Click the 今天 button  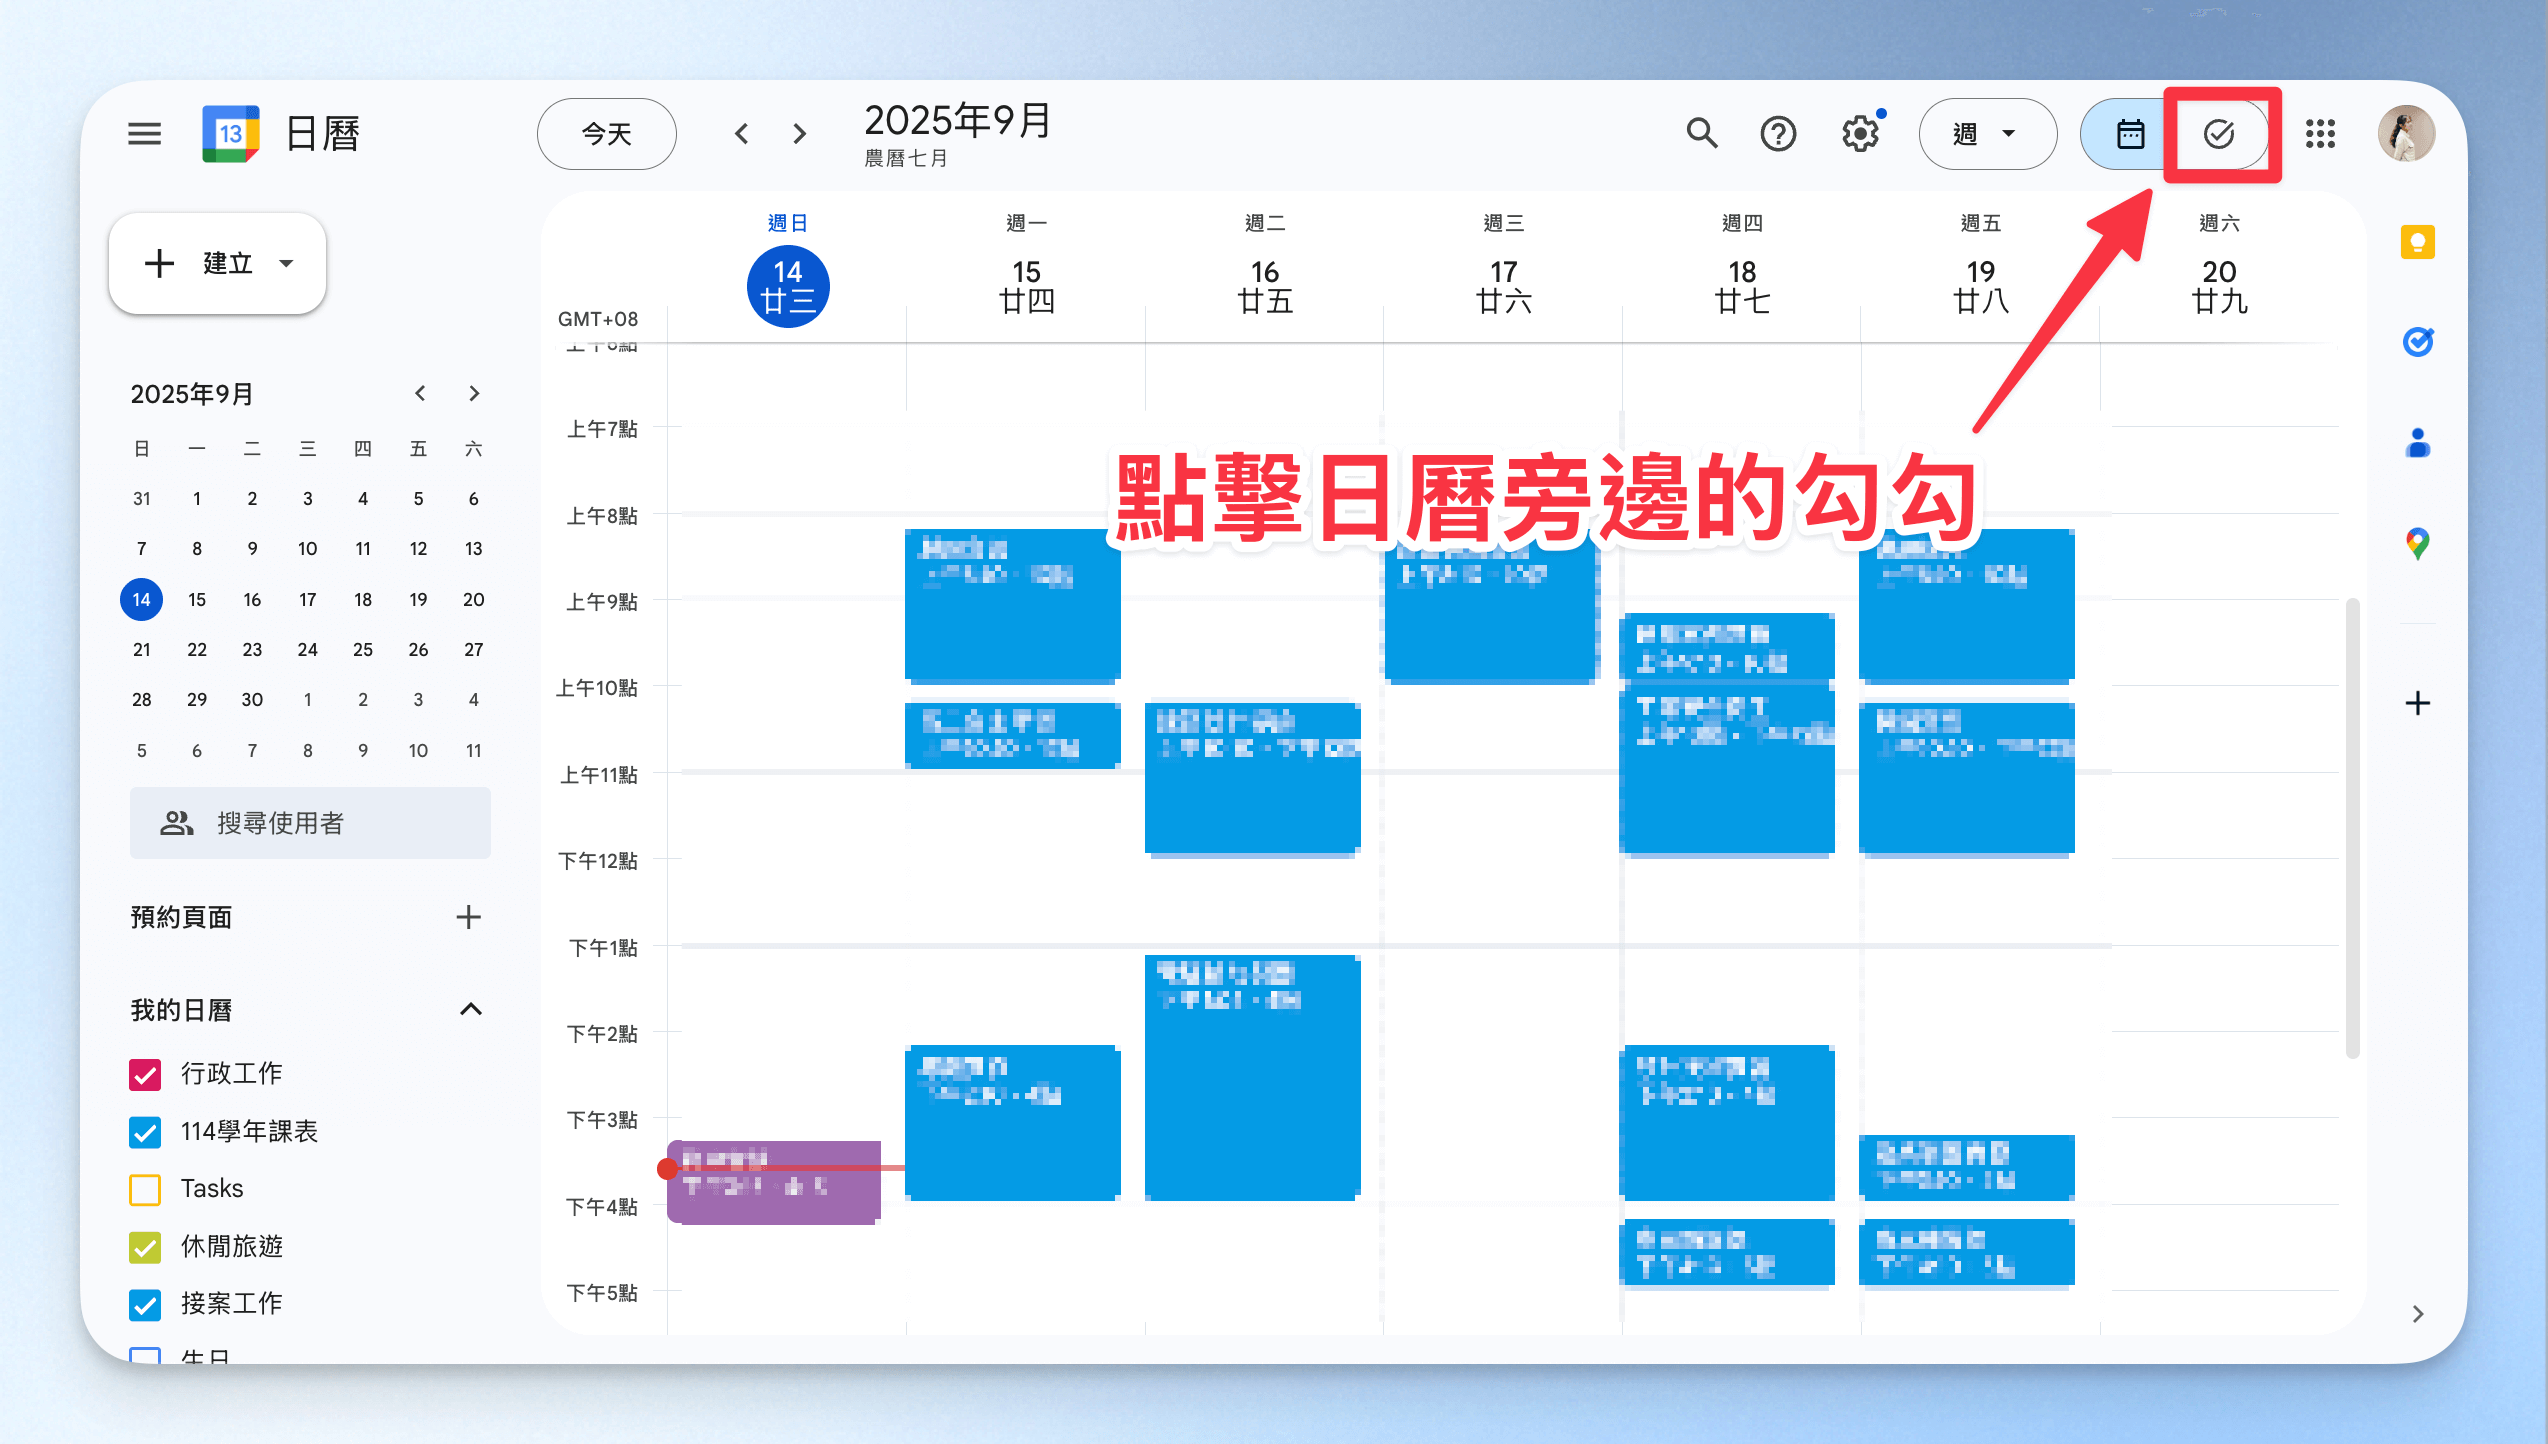coord(606,133)
